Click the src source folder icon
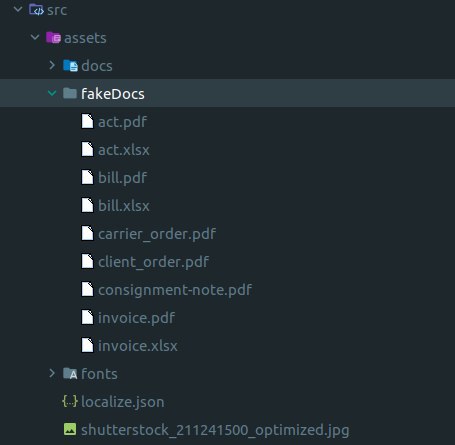 point(36,10)
